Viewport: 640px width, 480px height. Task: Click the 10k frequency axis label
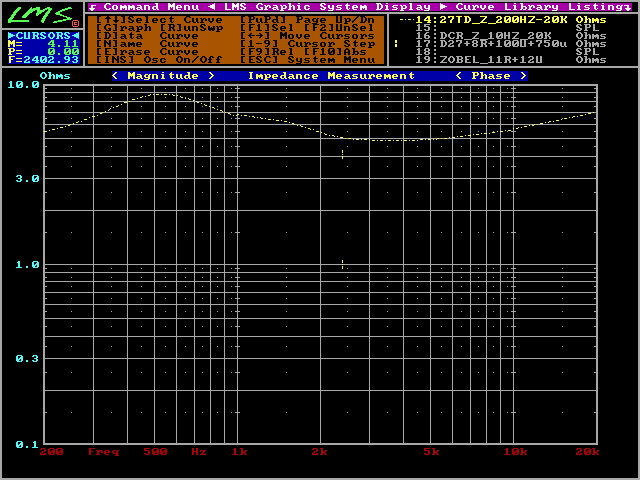(x=515, y=452)
